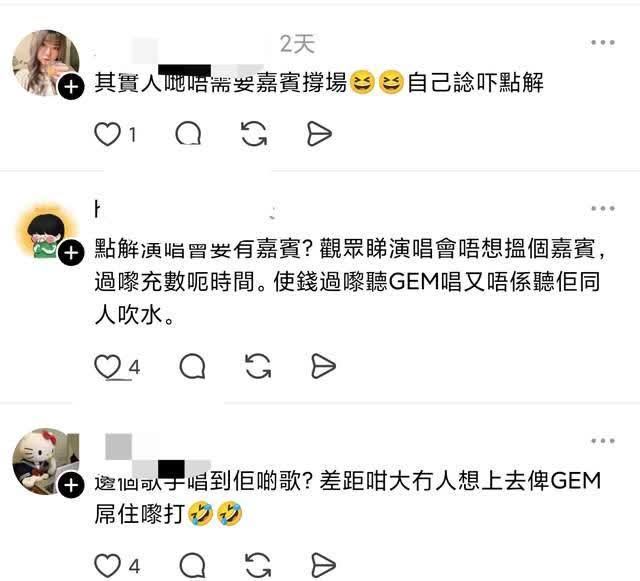640x581 pixels.
Task: Follow the Hello Kitty user via plus badge
Action: point(71,485)
